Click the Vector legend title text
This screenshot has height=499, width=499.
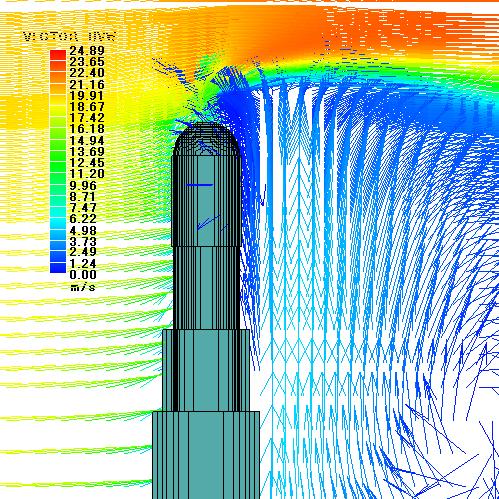(x=70, y=36)
